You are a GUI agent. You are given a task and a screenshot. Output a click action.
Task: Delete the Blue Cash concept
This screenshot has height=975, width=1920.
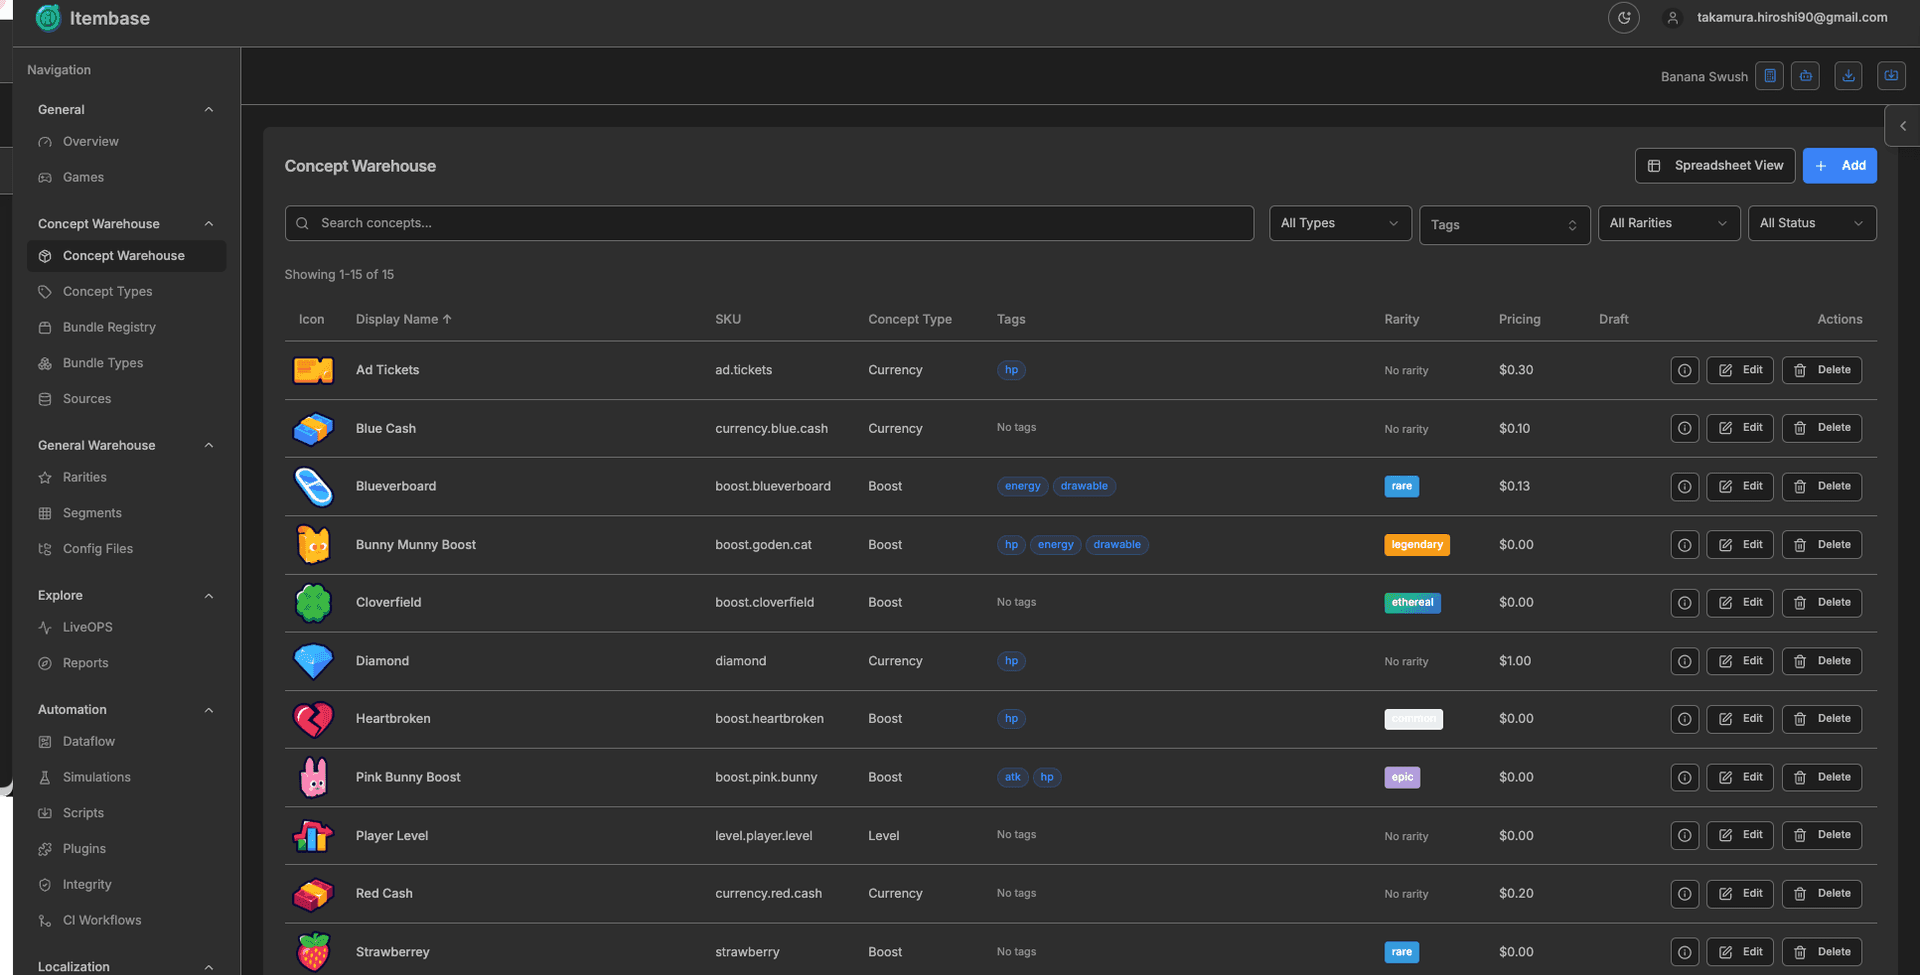[1822, 429]
